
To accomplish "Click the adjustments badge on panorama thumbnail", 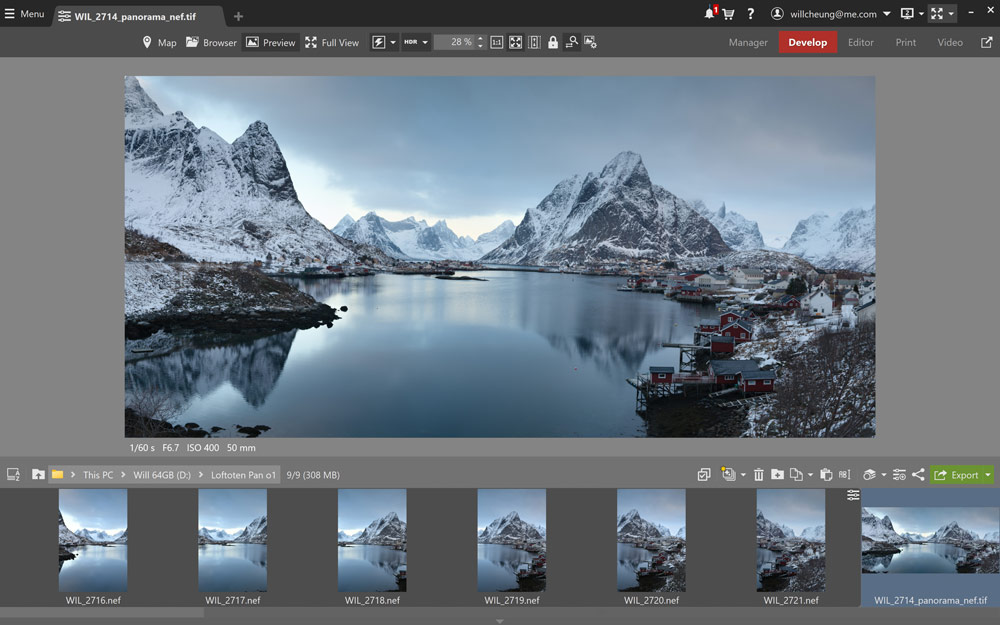I will click(853, 496).
